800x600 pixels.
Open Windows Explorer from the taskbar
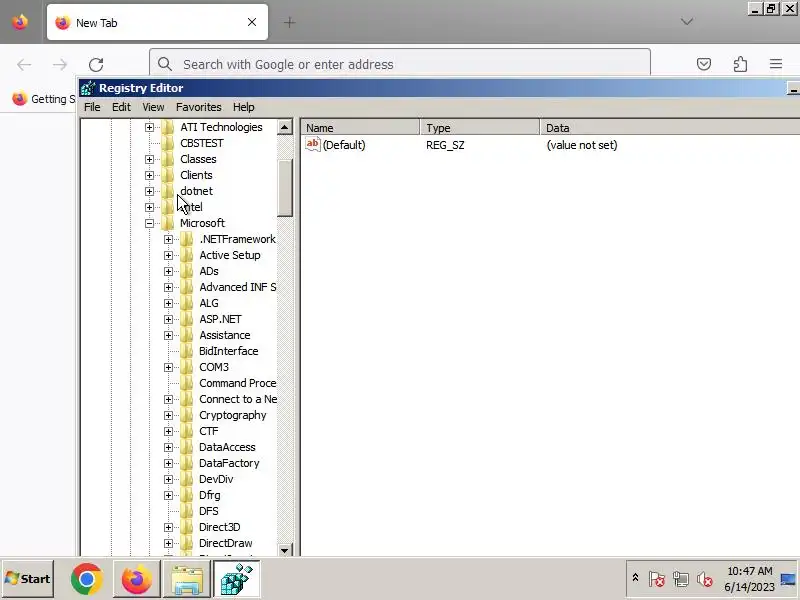coord(187,579)
